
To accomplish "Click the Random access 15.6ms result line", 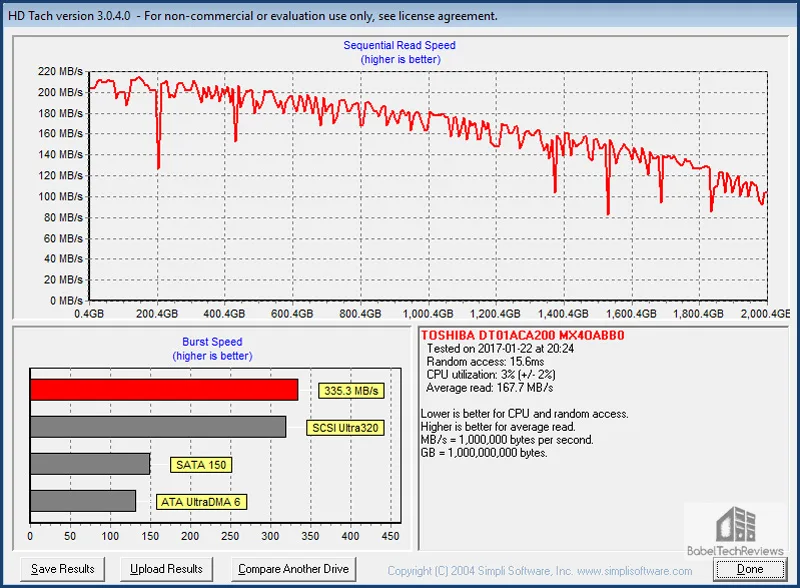I will tap(483, 361).
